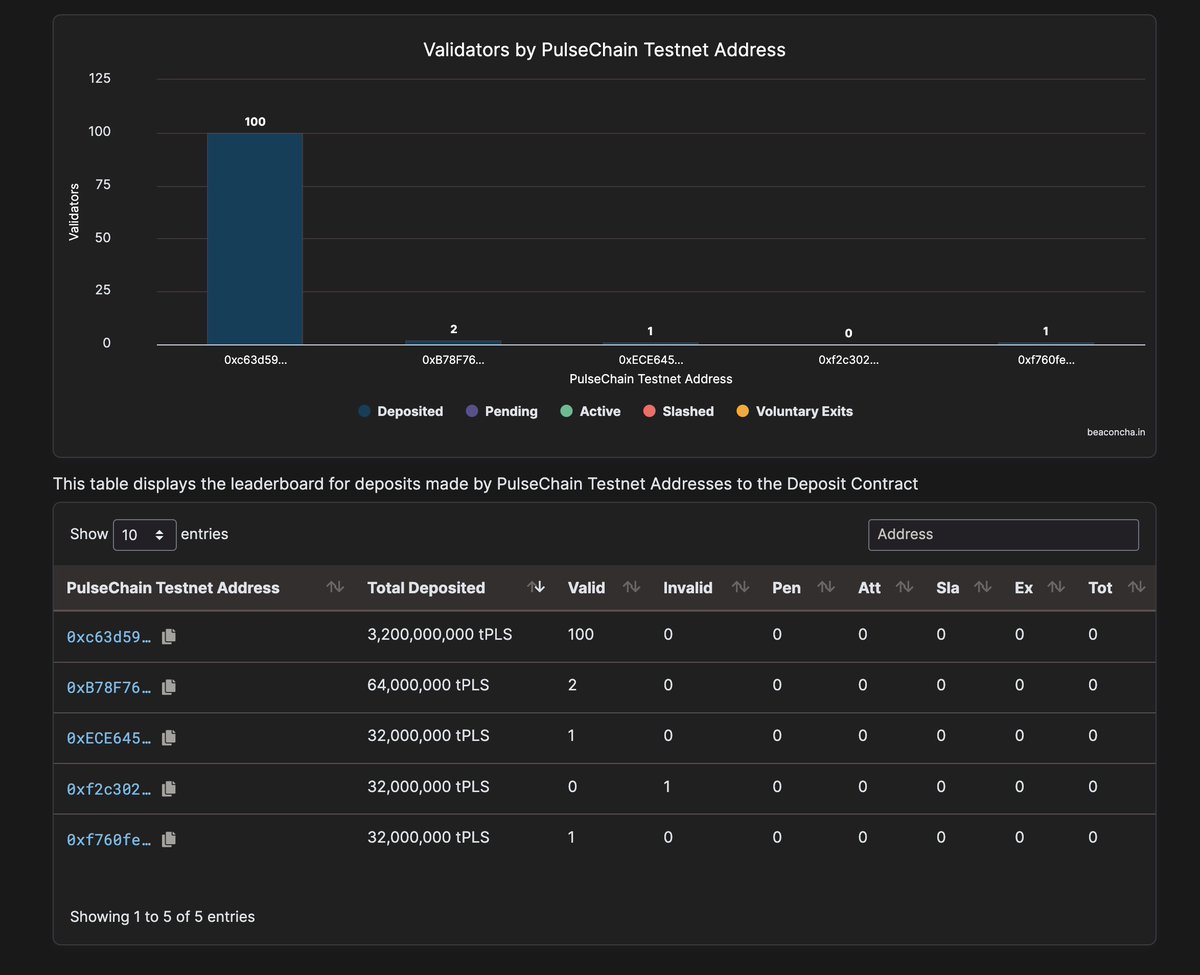Click 'Showing 1 to 5 of 5 entries'
The width and height of the screenshot is (1200, 975).
(x=162, y=916)
